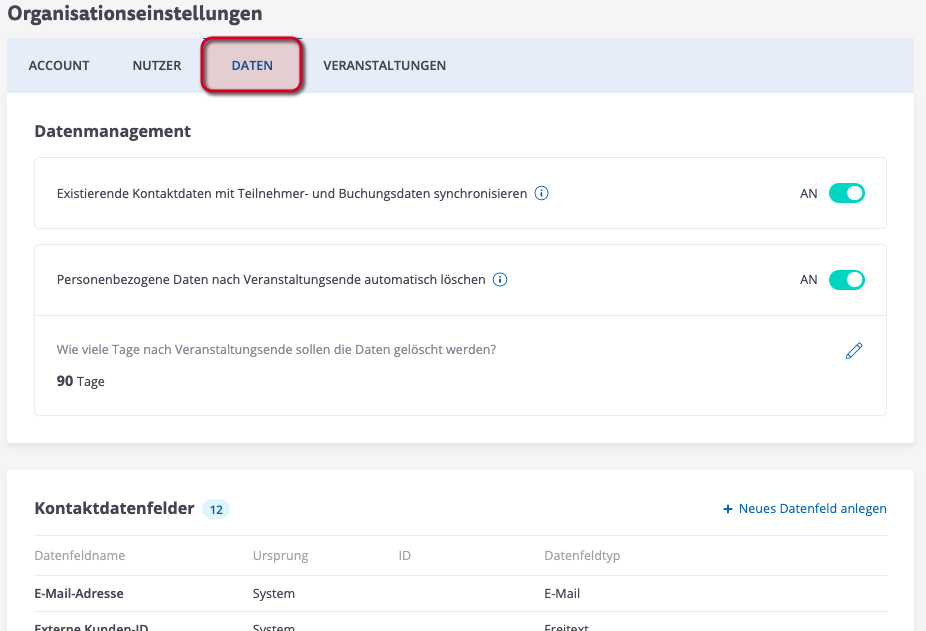The height and width of the screenshot is (631, 926).
Task: Disable Kontaktdaten synchronisieren toggle
Action: [x=846, y=194]
